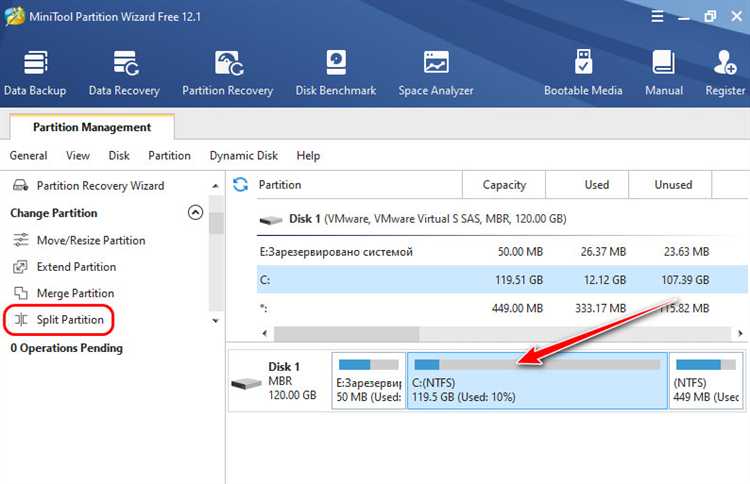The image size is (750, 484).
Task: Open the Dynamic Disk menu
Action: [243, 155]
